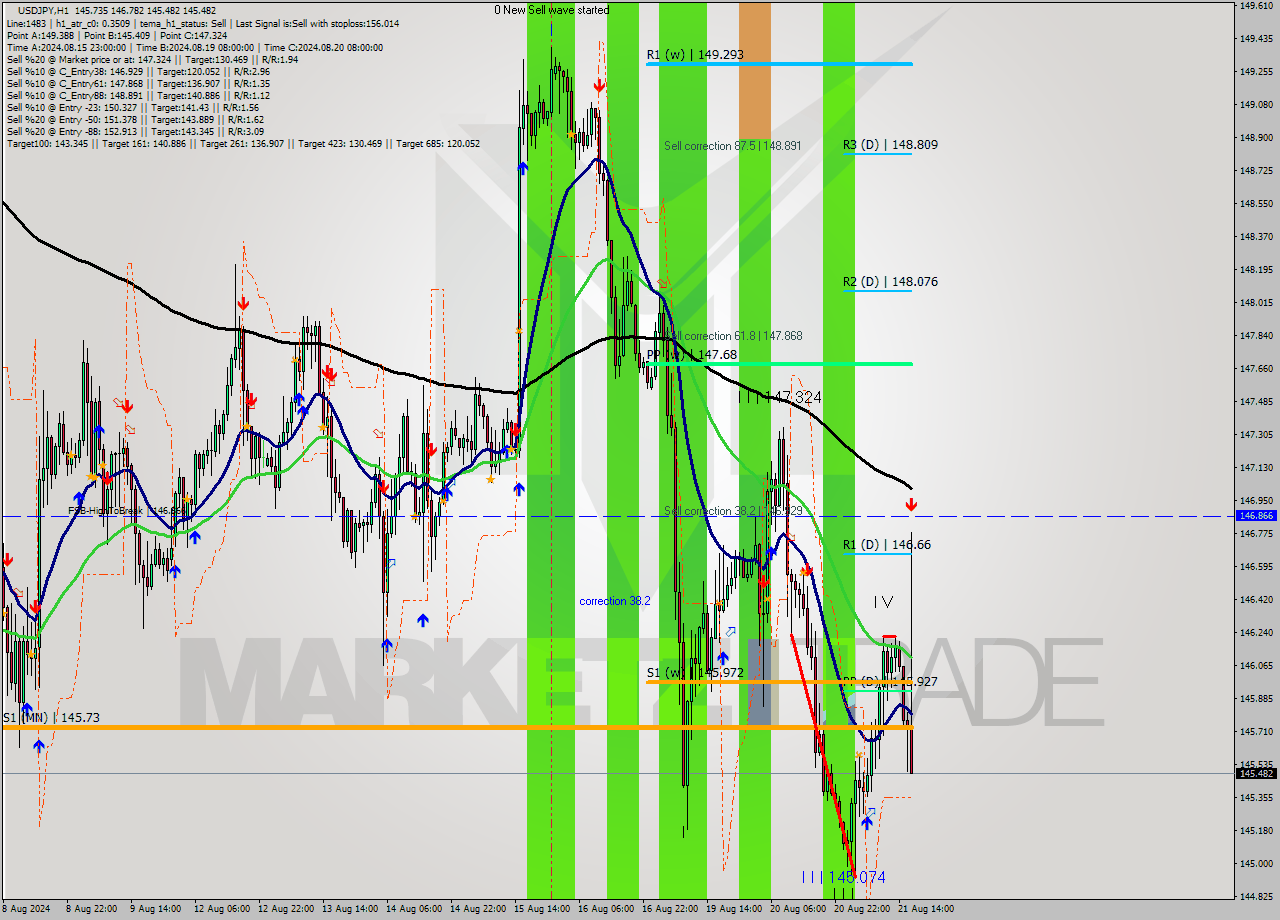Click the 144.825 price scale value

click(x=1255, y=897)
